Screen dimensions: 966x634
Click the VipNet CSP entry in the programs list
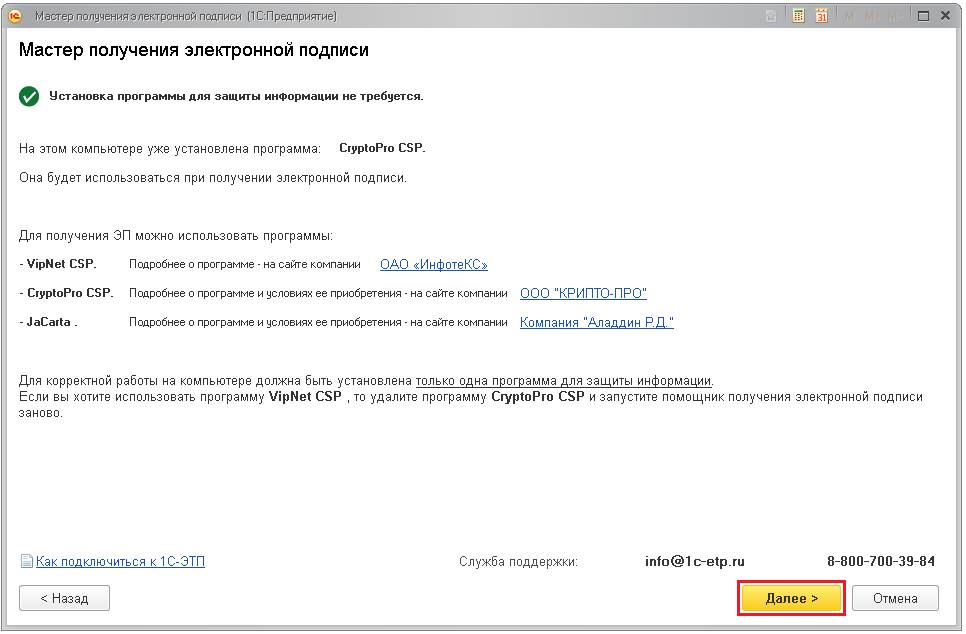[x=62, y=264]
